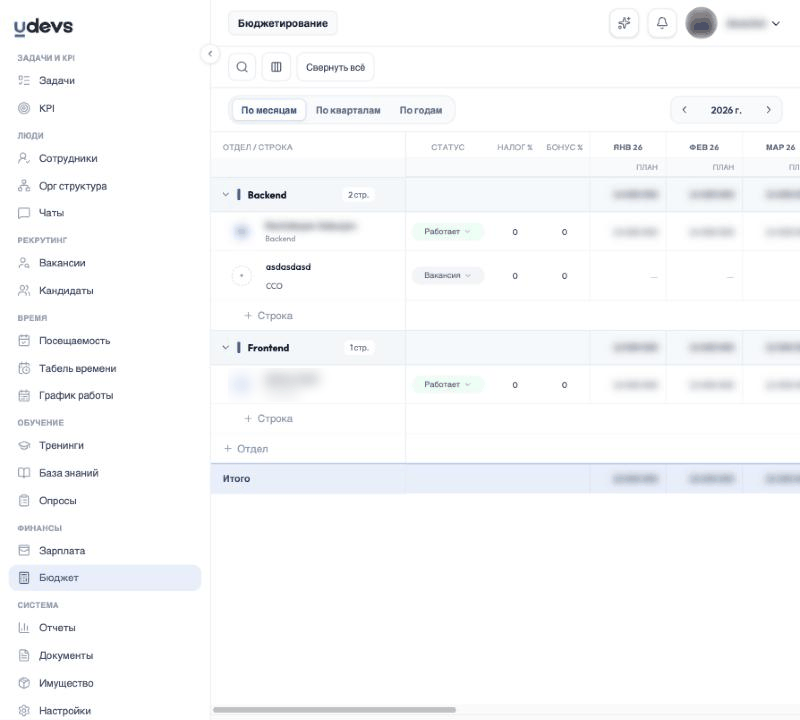Collapse the Backend department group
The width and height of the screenshot is (800, 720).
(226, 194)
